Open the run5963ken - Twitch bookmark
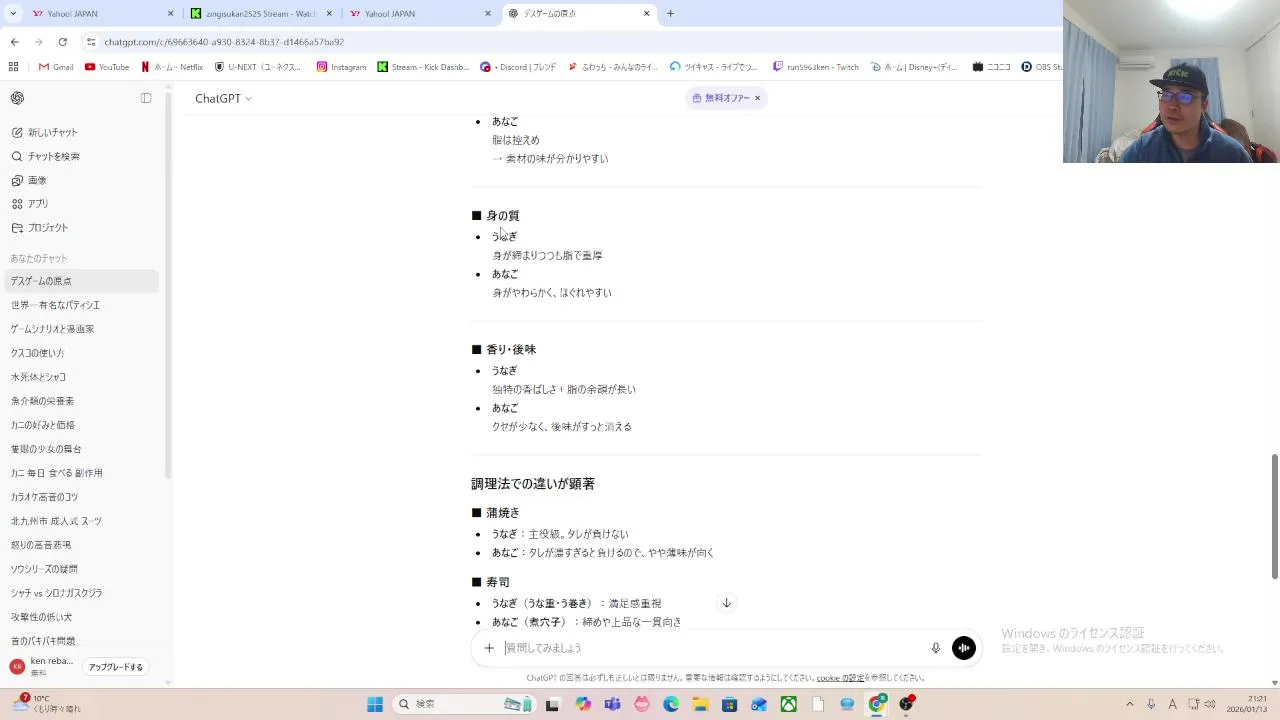This screenshot has height=720, width=1280. pyautogui.click(x=816, y=67)
